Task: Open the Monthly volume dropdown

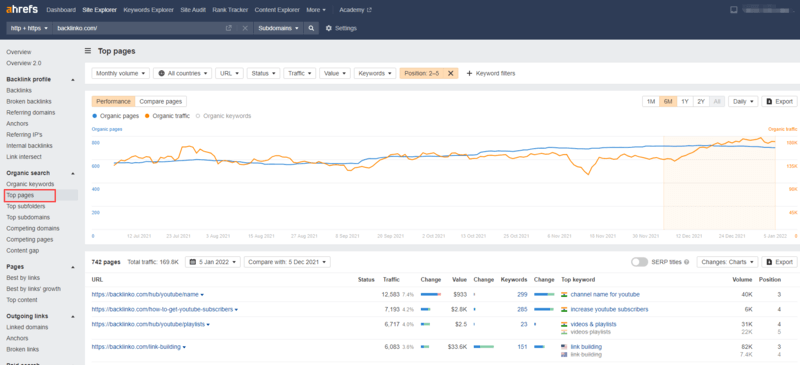Action: pyautogui.click(x=120, y=74)
